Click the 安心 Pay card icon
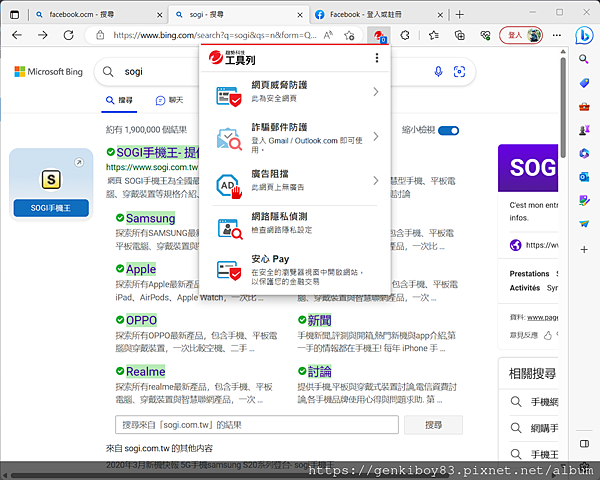Screen dimensions: 600x480 click(x=229, y=270)
